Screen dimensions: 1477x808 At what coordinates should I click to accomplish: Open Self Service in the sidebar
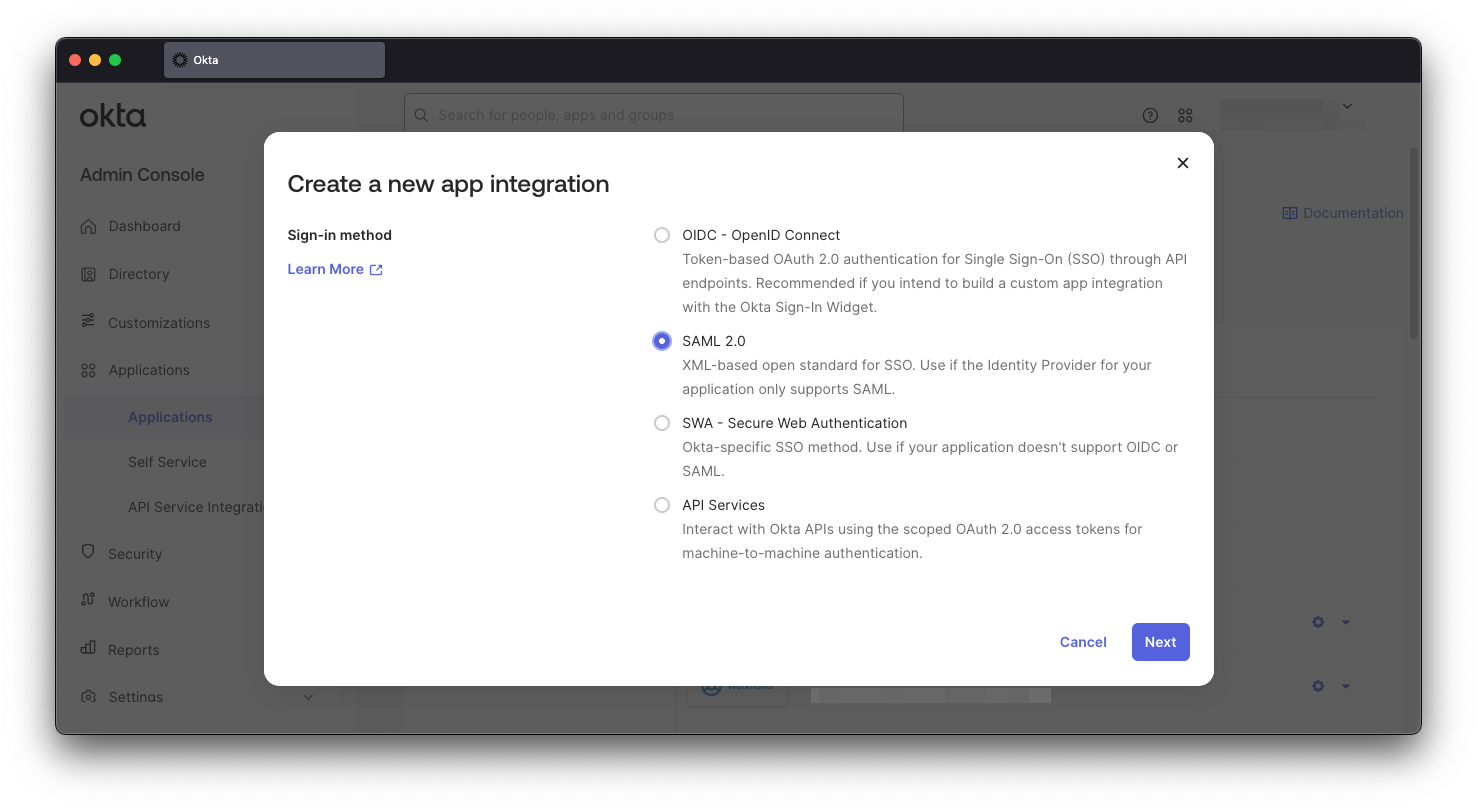point(167,462)
